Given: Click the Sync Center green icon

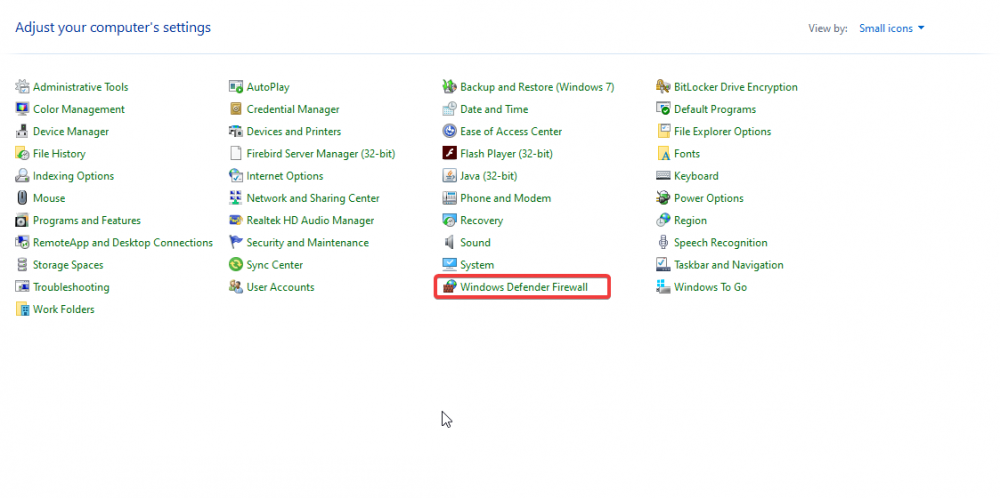Looking at the screenshot, I should point(236,265).
